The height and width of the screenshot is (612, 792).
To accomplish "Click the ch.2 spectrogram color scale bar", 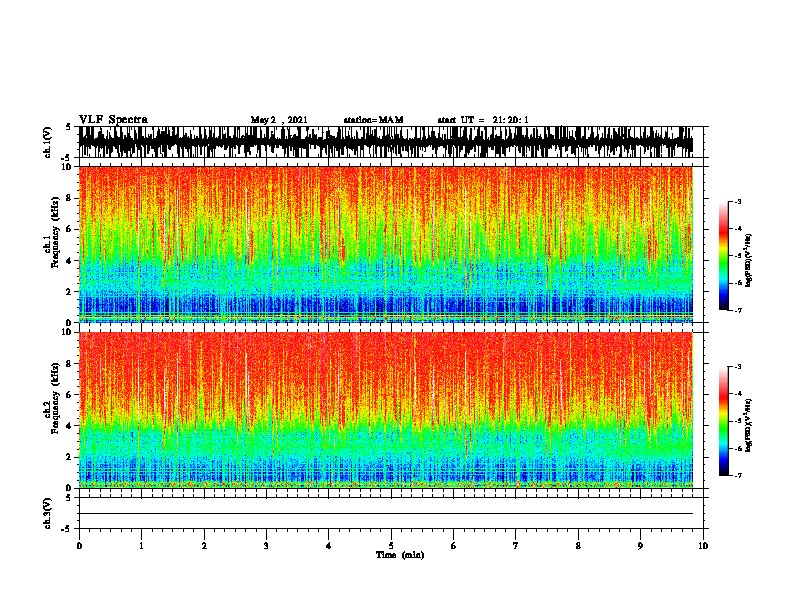I will [724, 421].
